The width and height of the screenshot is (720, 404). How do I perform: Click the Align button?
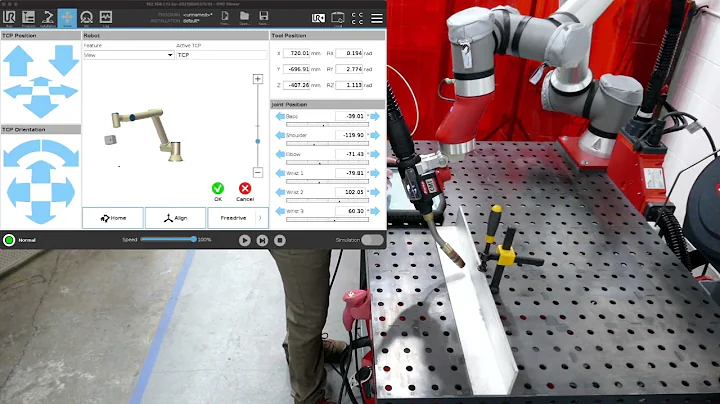[175, 218]
